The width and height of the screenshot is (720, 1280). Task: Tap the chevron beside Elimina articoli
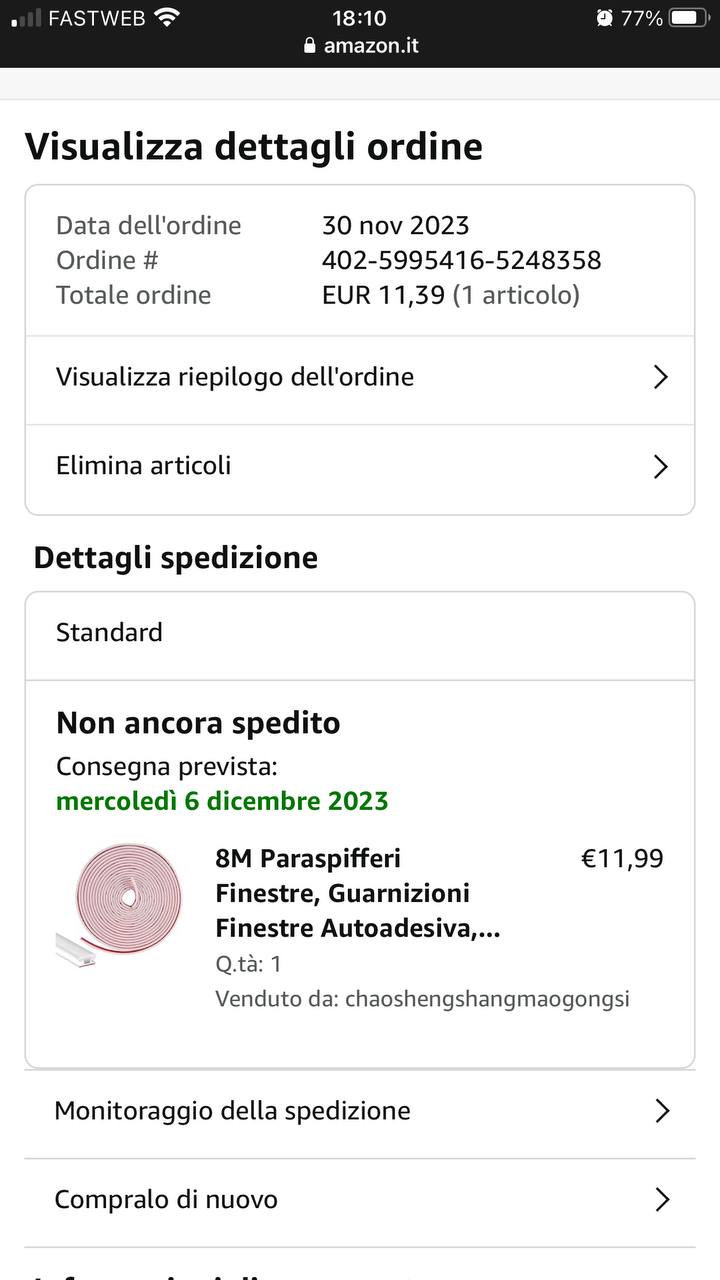pos(660,467)
